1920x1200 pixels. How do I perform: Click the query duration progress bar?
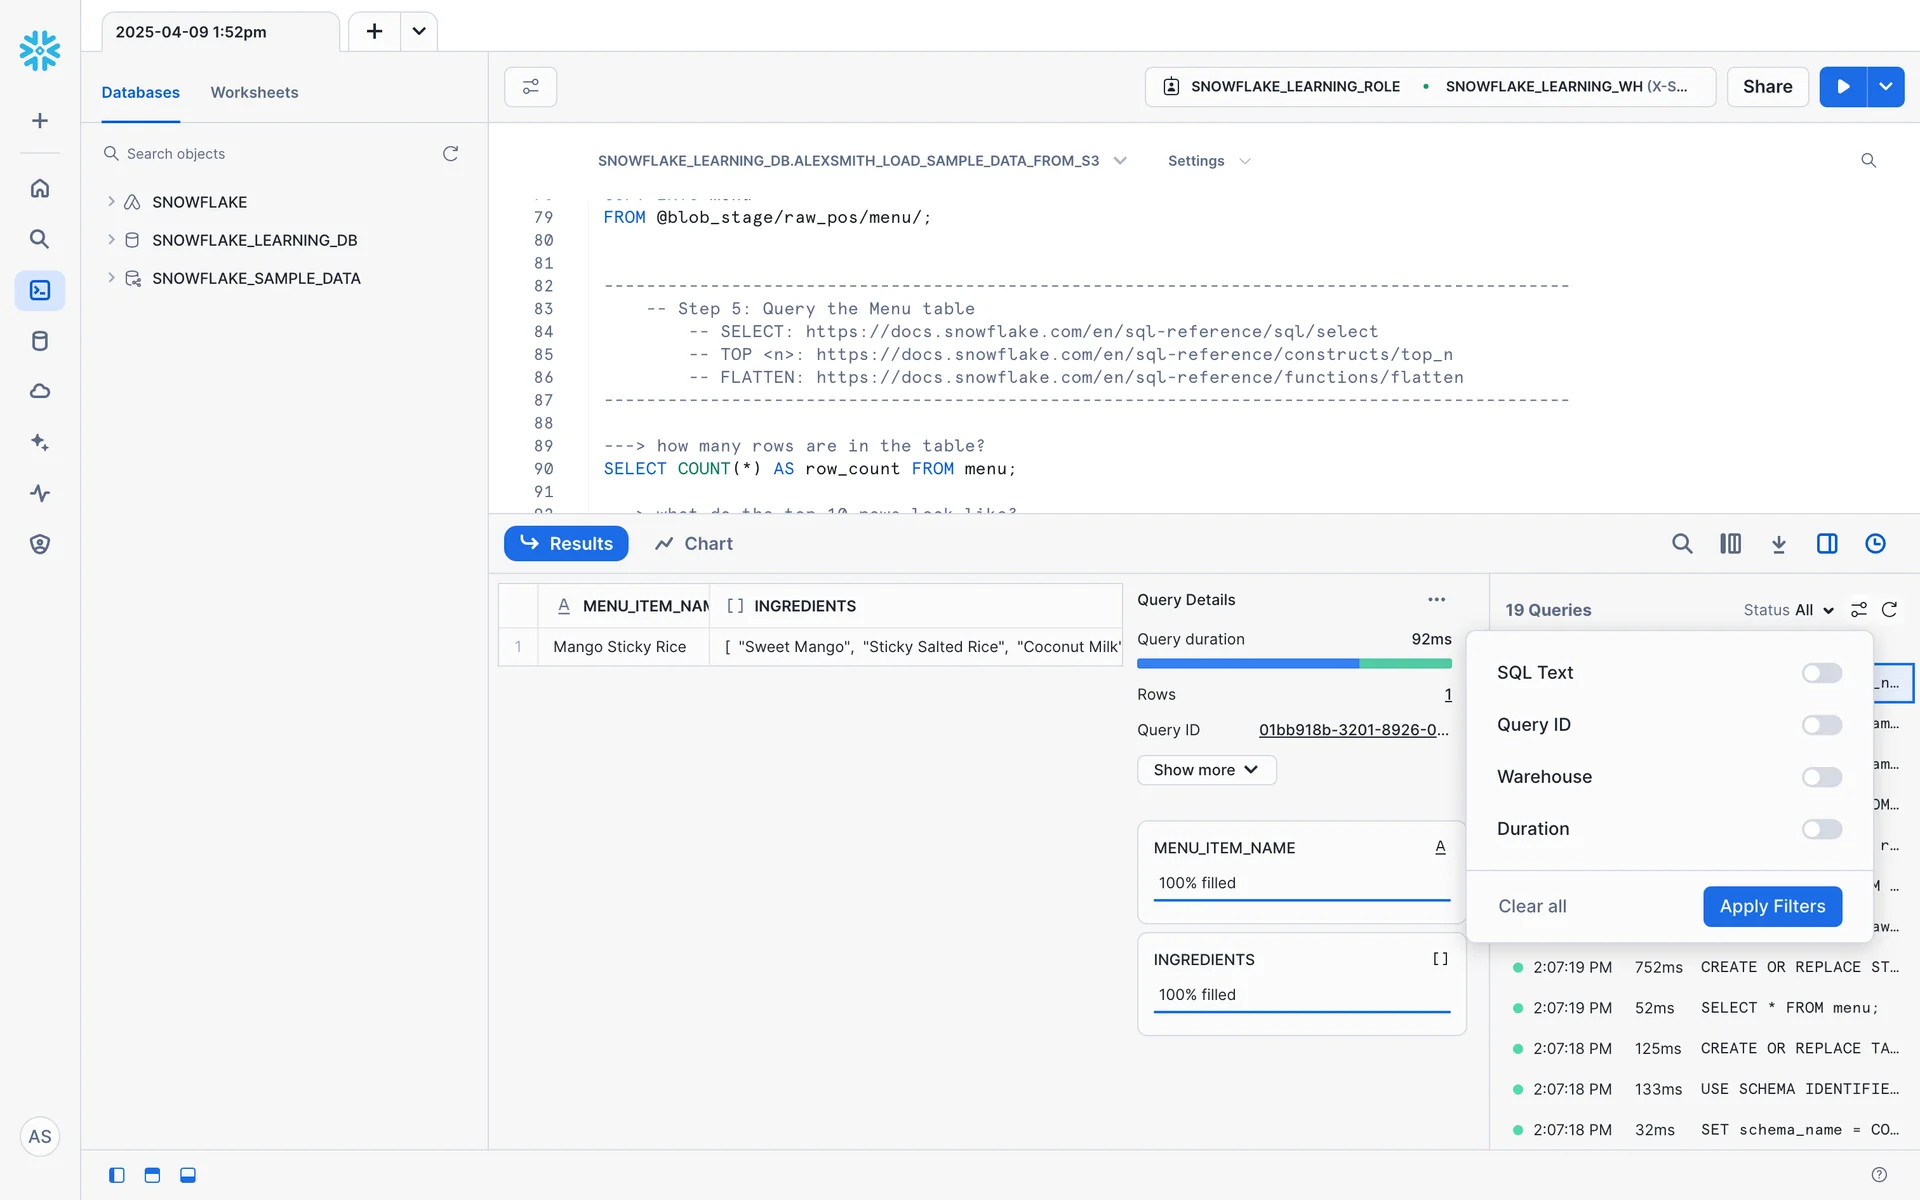click(1294, 664)
